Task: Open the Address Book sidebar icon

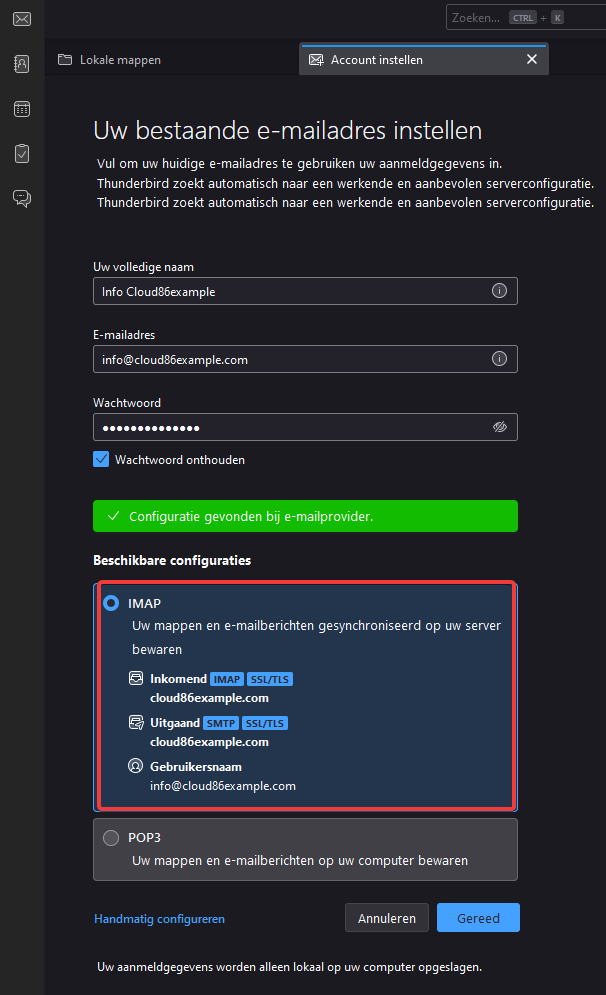Action: [x=22, y=63]
